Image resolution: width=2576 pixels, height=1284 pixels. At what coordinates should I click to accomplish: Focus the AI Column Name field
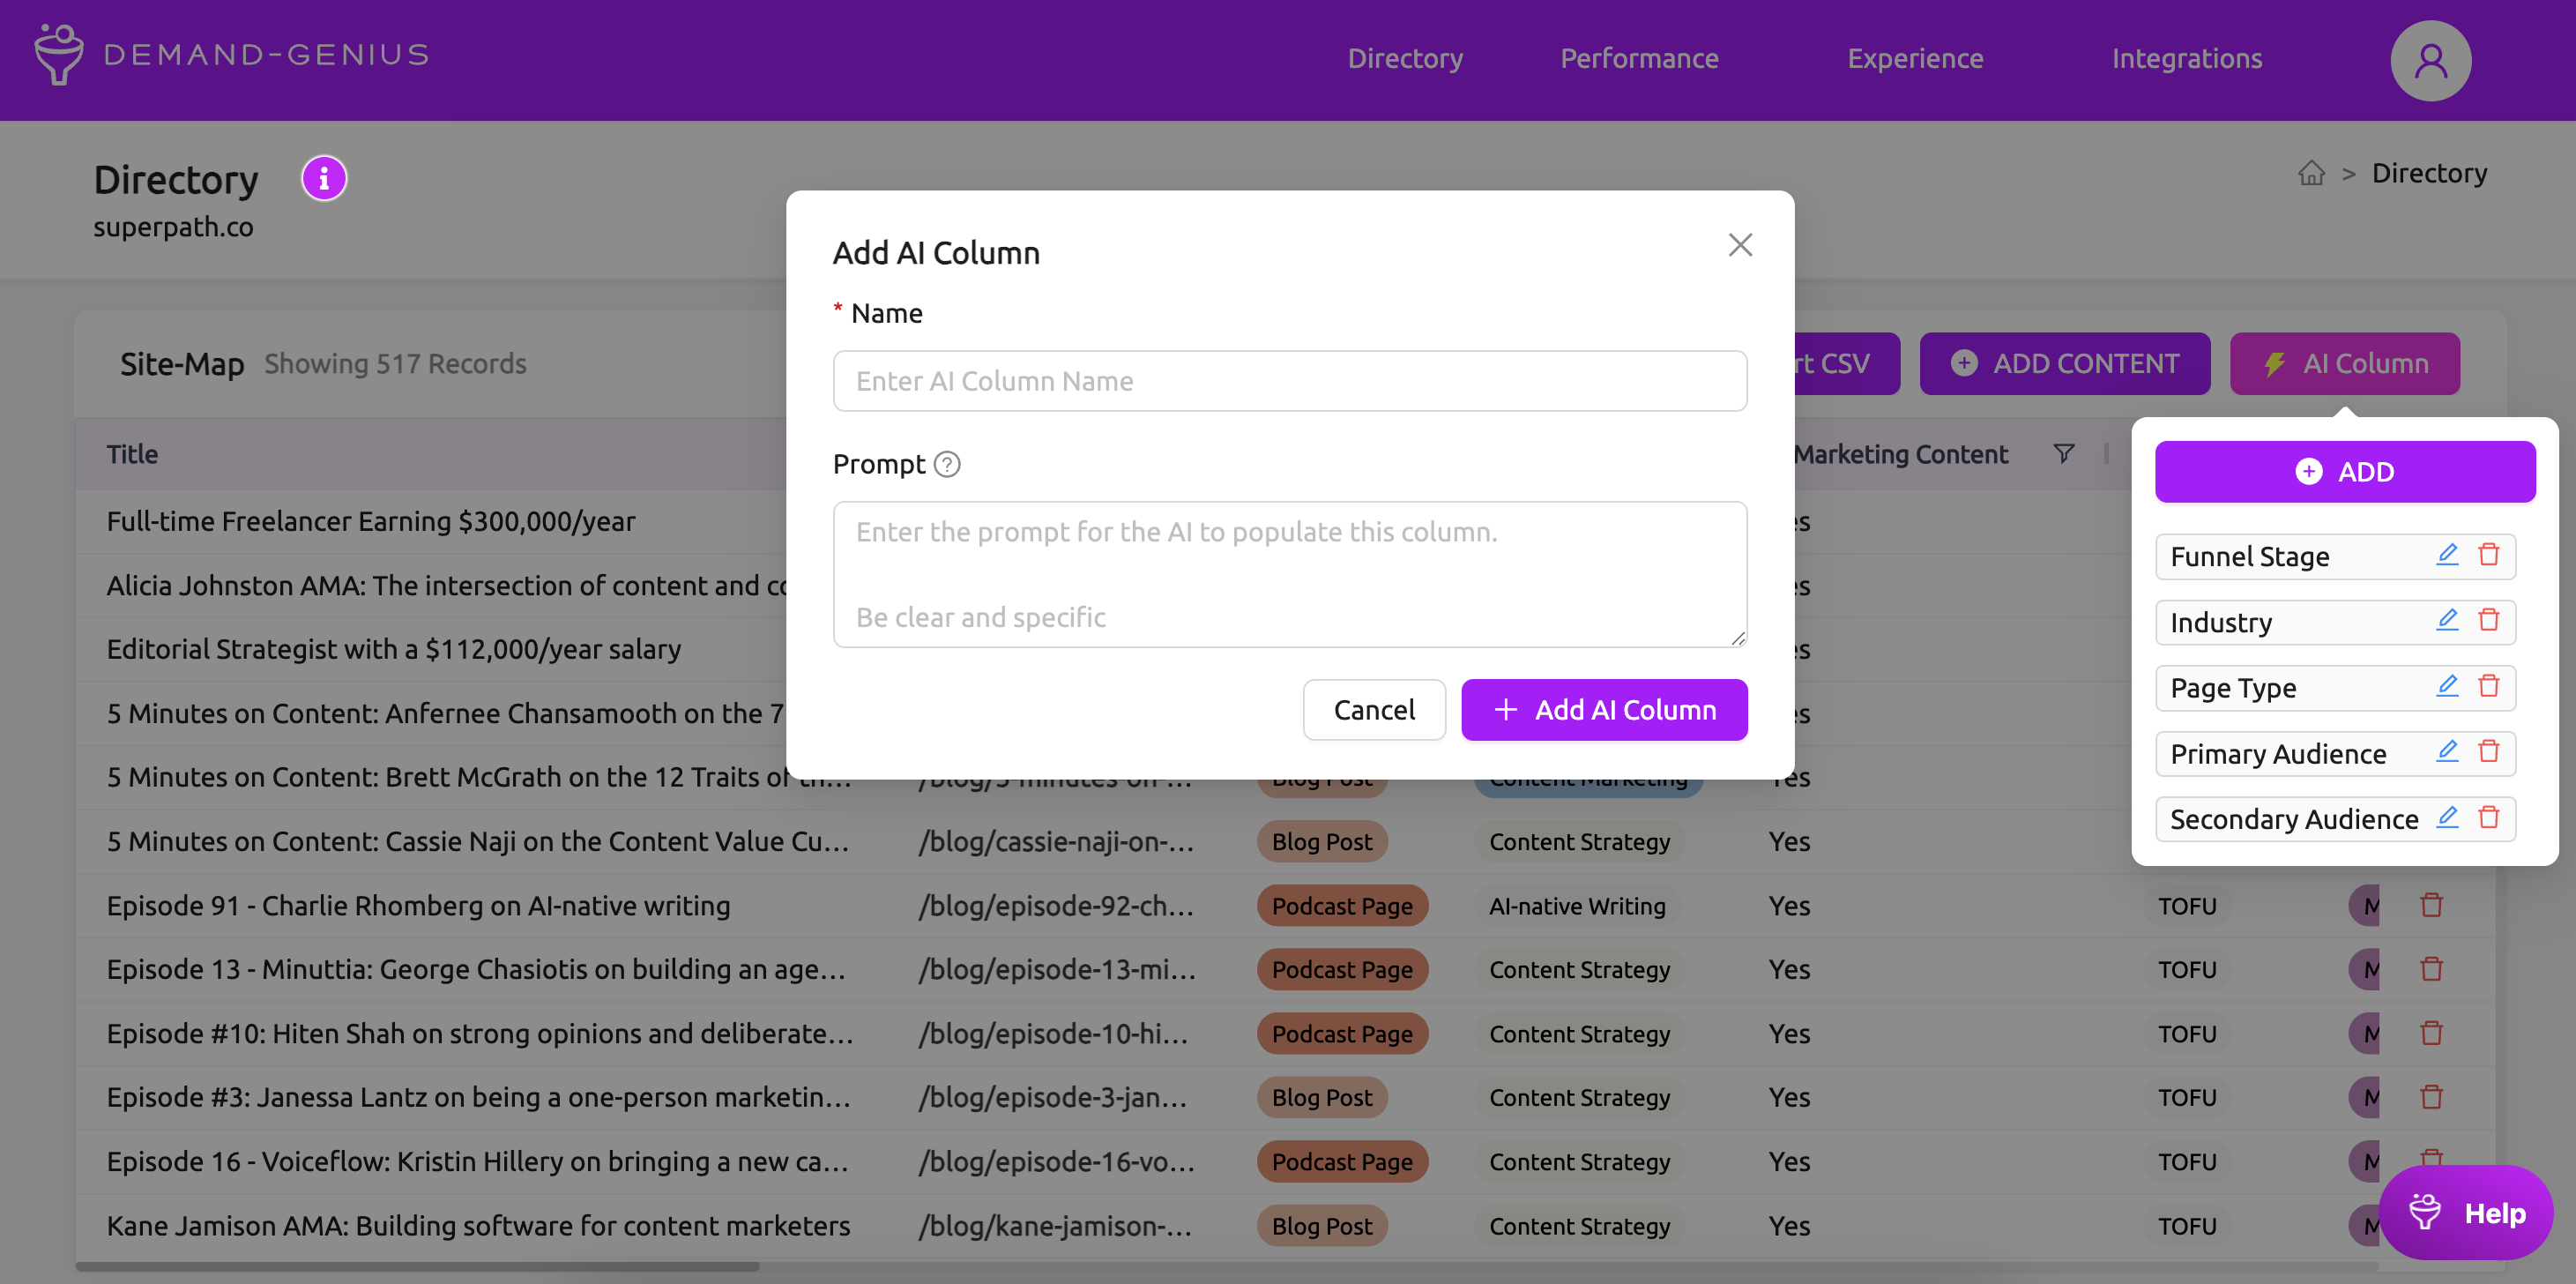tap(1289, 381)
